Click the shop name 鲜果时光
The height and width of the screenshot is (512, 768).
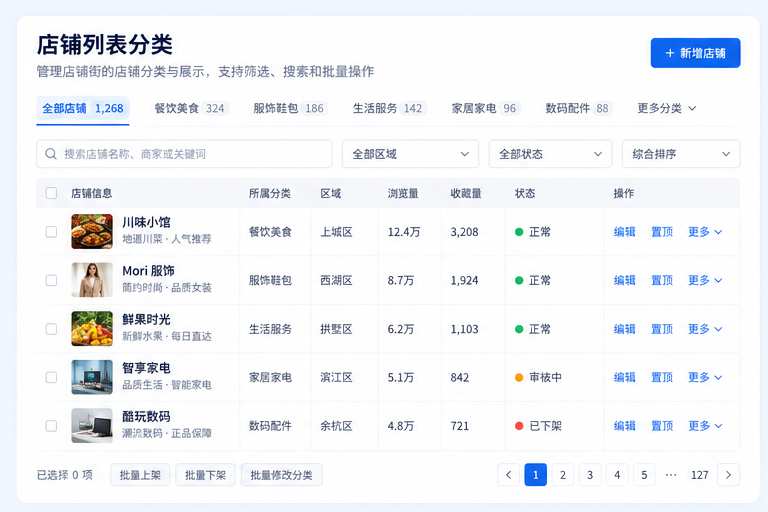146,319
